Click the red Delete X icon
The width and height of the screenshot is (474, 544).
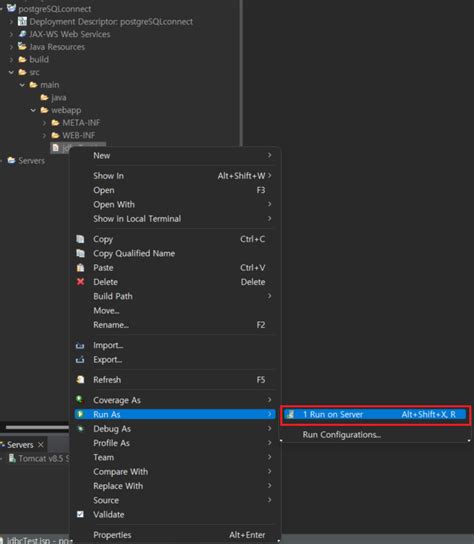(x=80, y=282)
